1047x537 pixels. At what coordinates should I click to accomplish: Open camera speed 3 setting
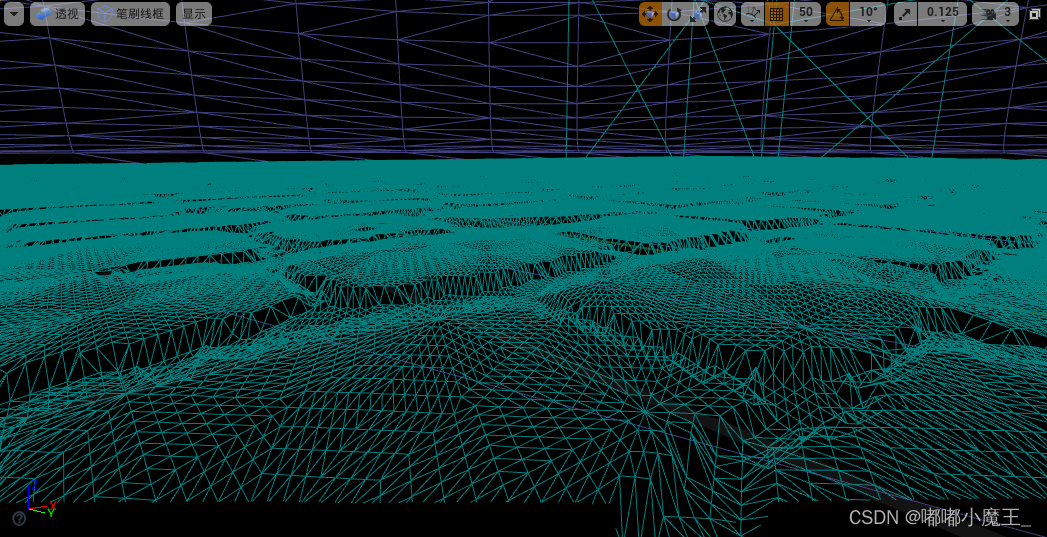coord(996,14)
